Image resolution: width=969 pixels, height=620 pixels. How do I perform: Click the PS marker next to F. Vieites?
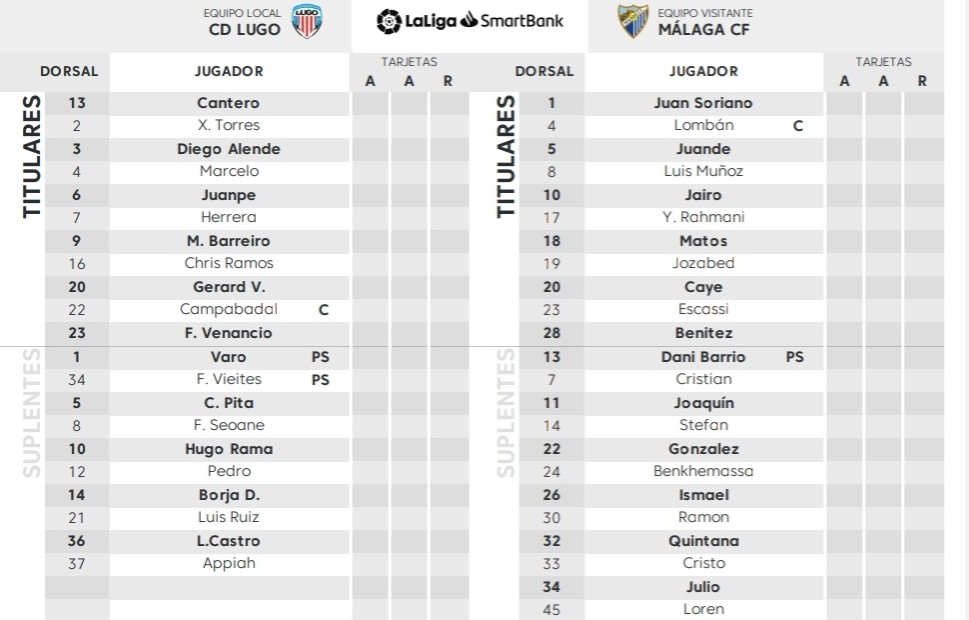coord(320,380)
